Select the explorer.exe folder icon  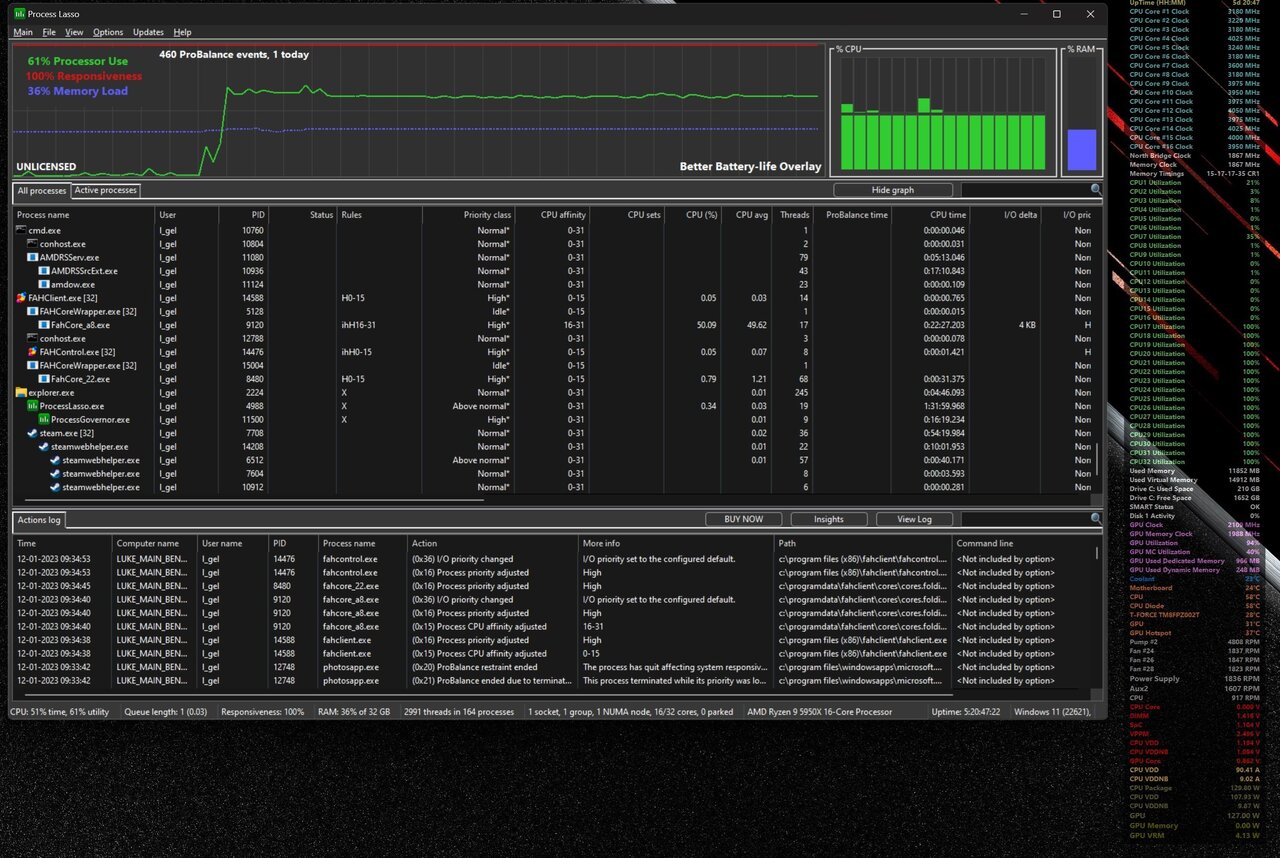click(21, 393)
